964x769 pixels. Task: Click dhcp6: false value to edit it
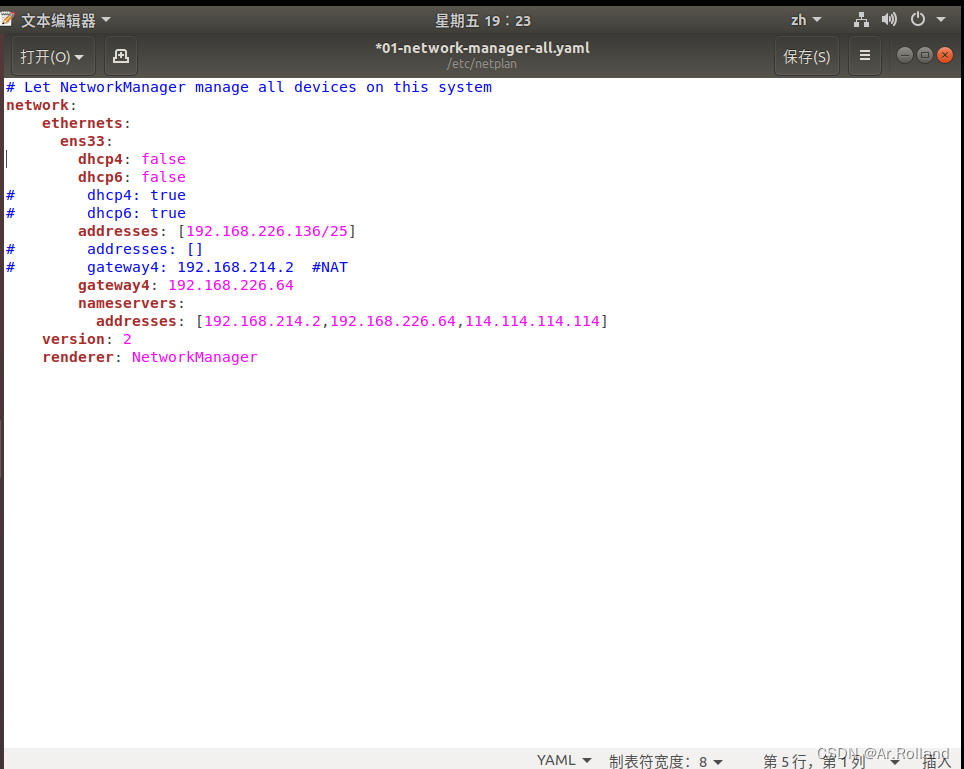click(x=163, y=176)
